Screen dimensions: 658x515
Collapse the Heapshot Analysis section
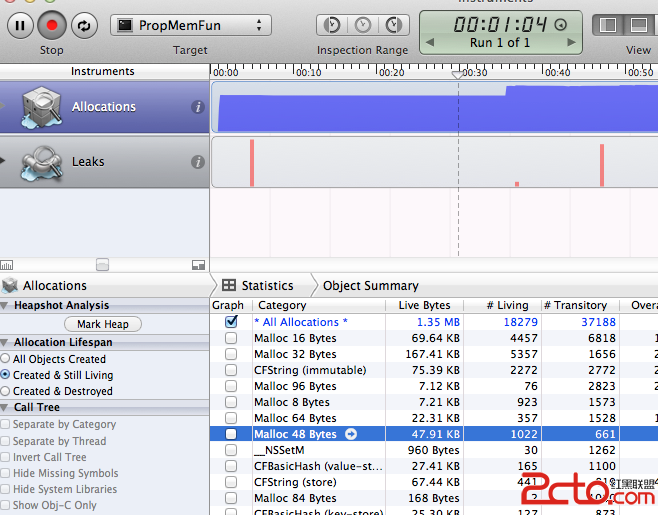coord(4,306)
